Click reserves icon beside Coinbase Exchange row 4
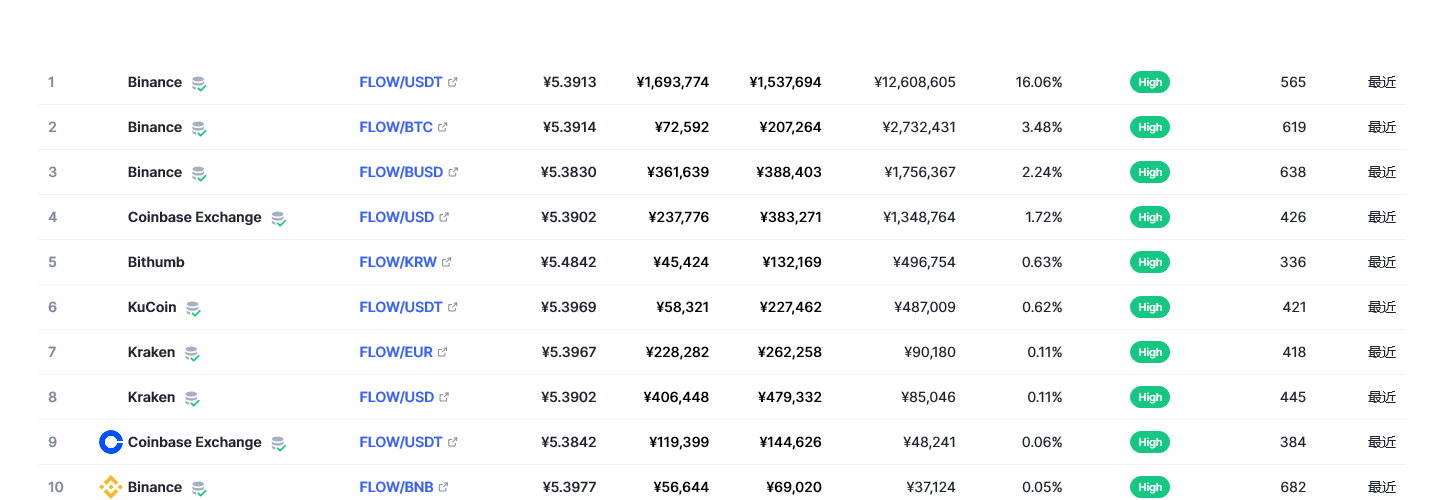The image size is (1450, 500). click(x=278, y=218)
